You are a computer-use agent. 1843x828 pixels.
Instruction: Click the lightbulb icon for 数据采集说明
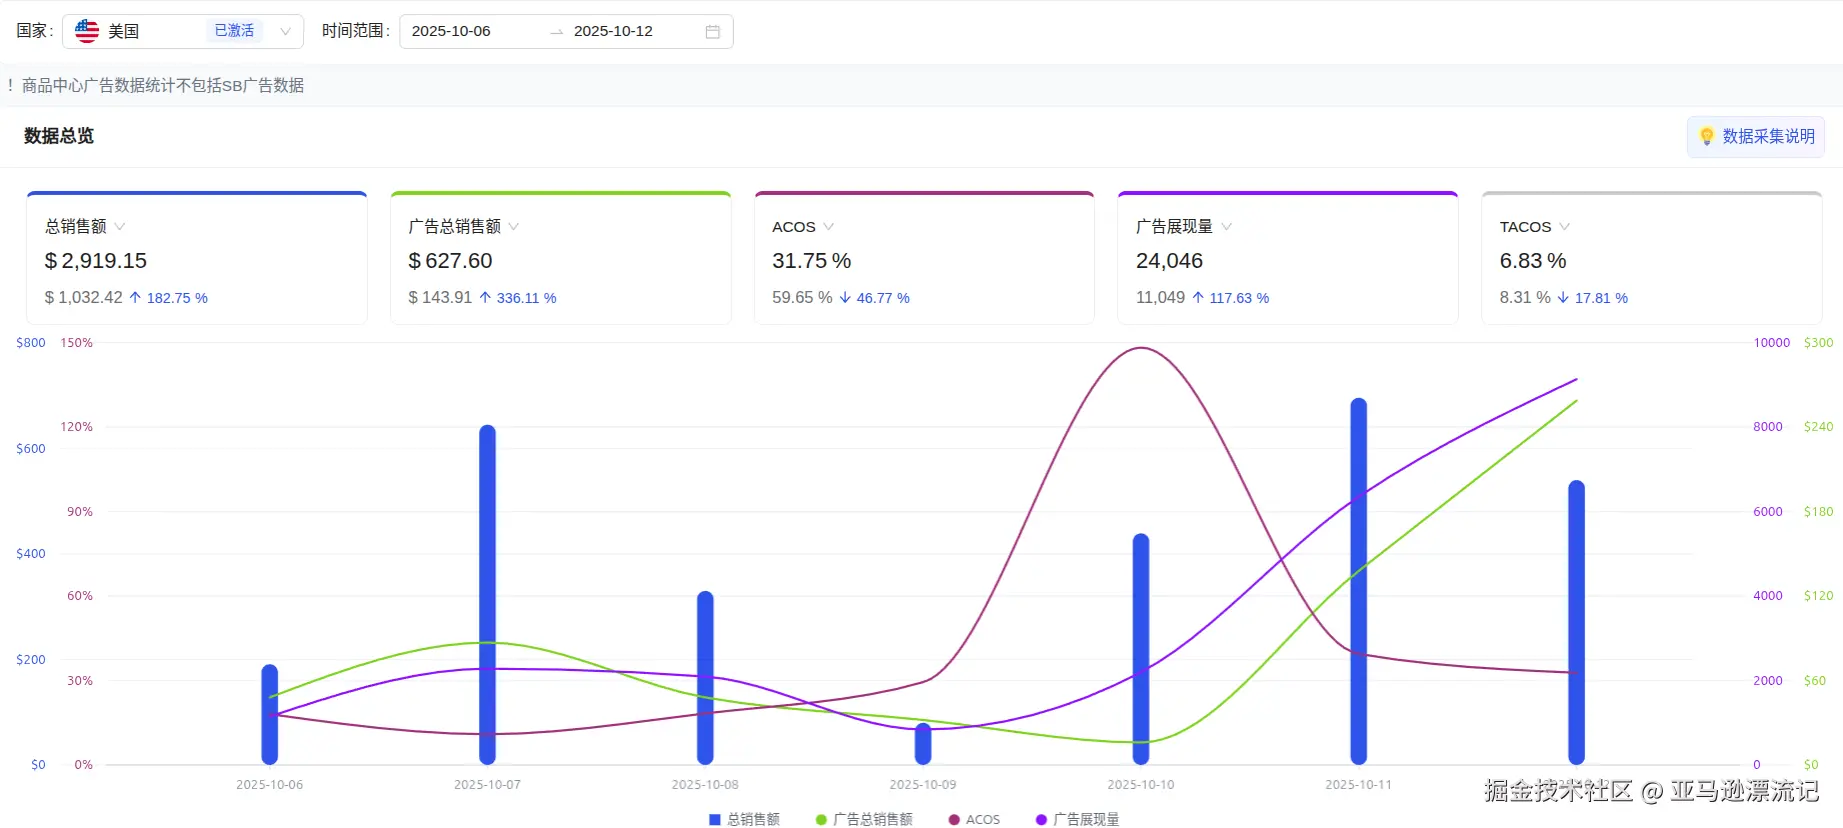pos(1707,136)
